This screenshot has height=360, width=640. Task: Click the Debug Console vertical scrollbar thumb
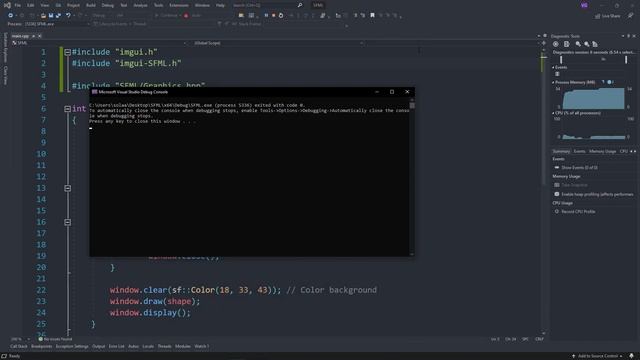pos(412,105)
